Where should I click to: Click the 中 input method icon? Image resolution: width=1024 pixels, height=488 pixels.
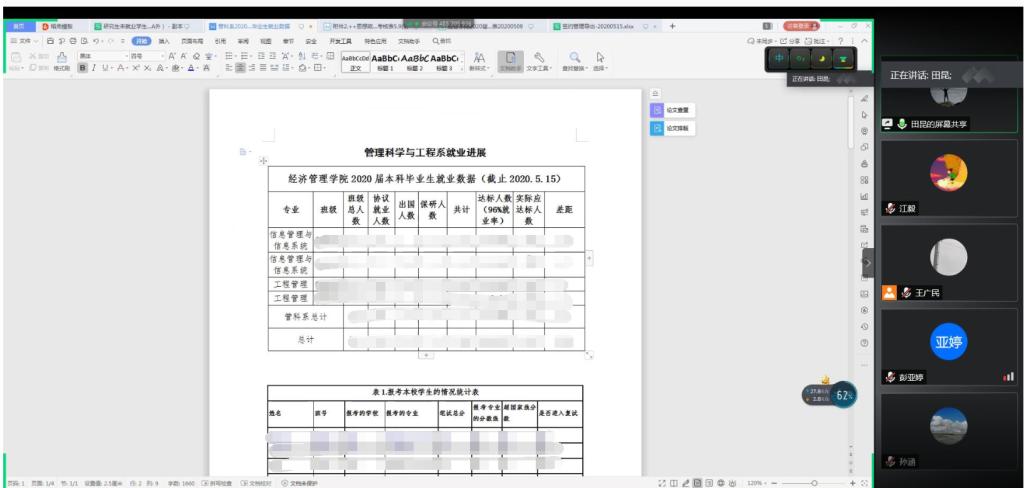[x=779, y=59]
